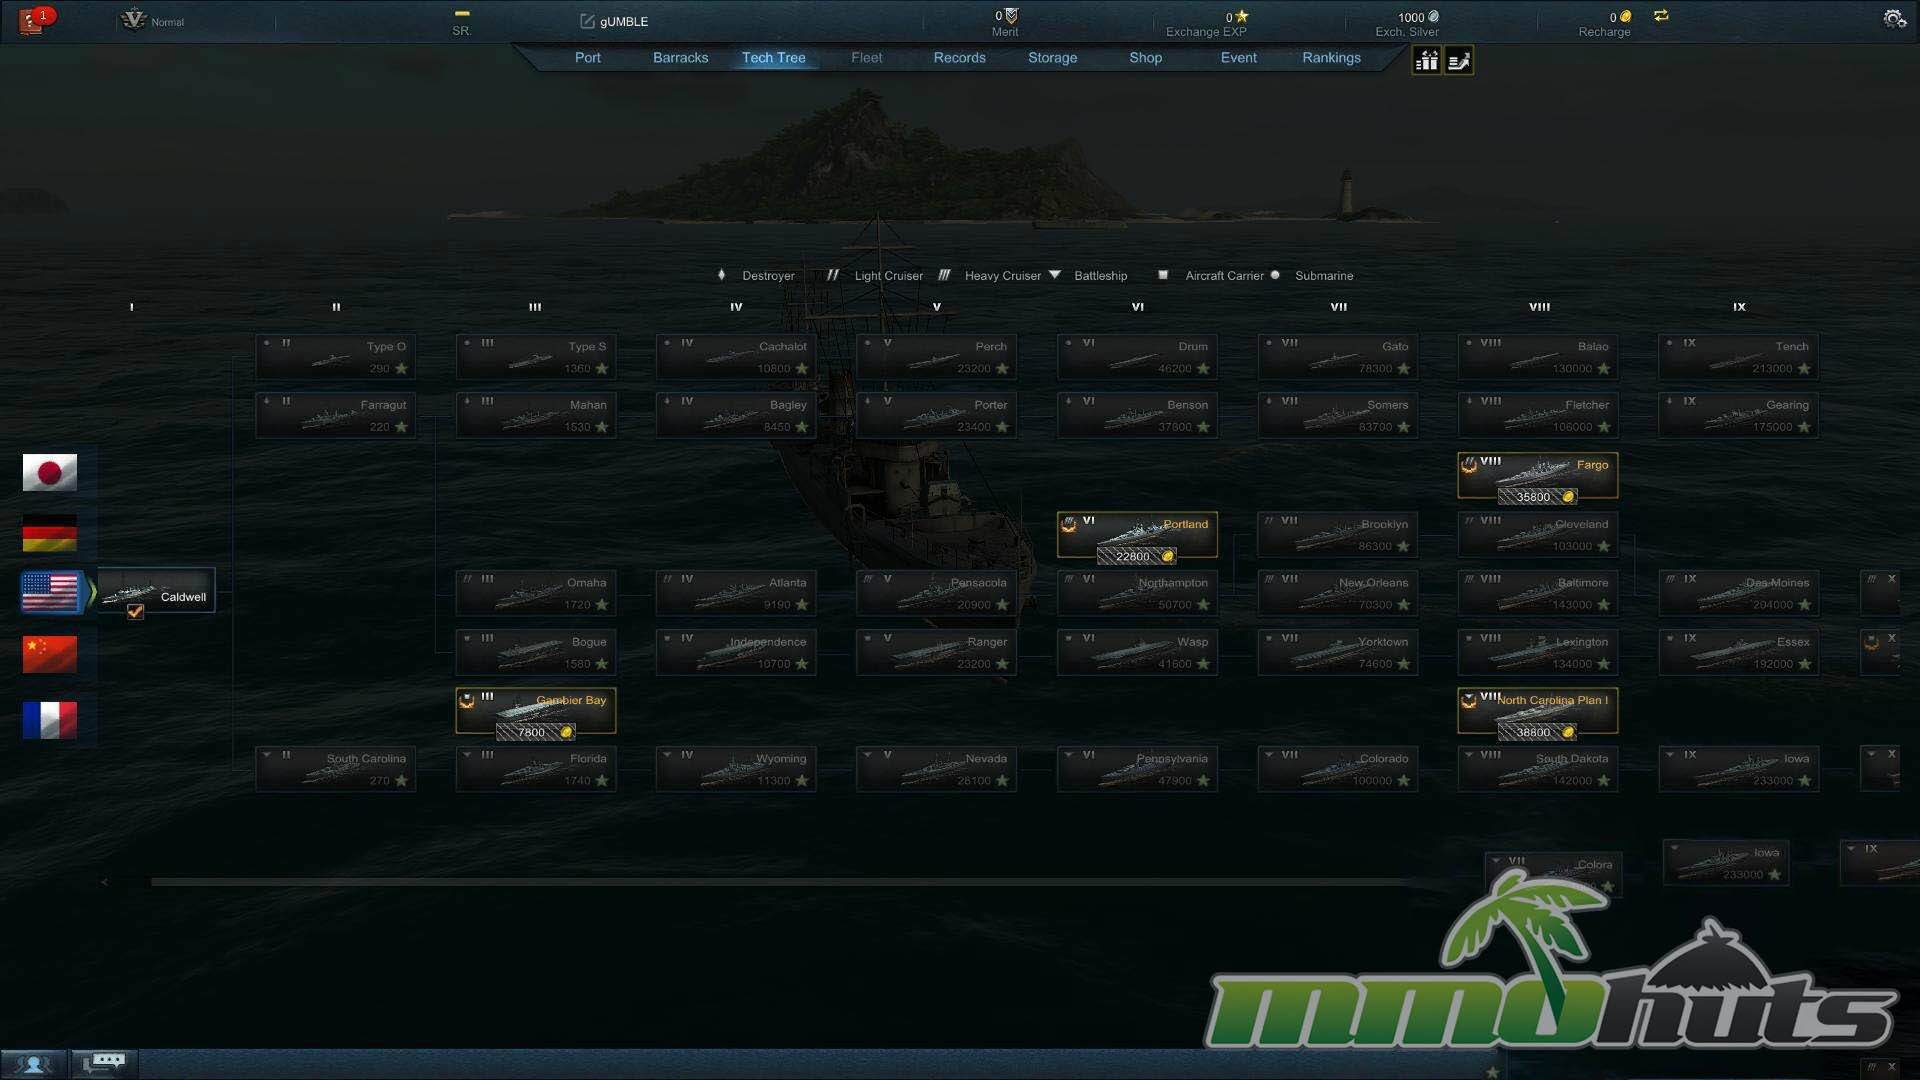Select the Germany flag nation
Viewport: 1920px width, 1080px height.
[50, 533]
